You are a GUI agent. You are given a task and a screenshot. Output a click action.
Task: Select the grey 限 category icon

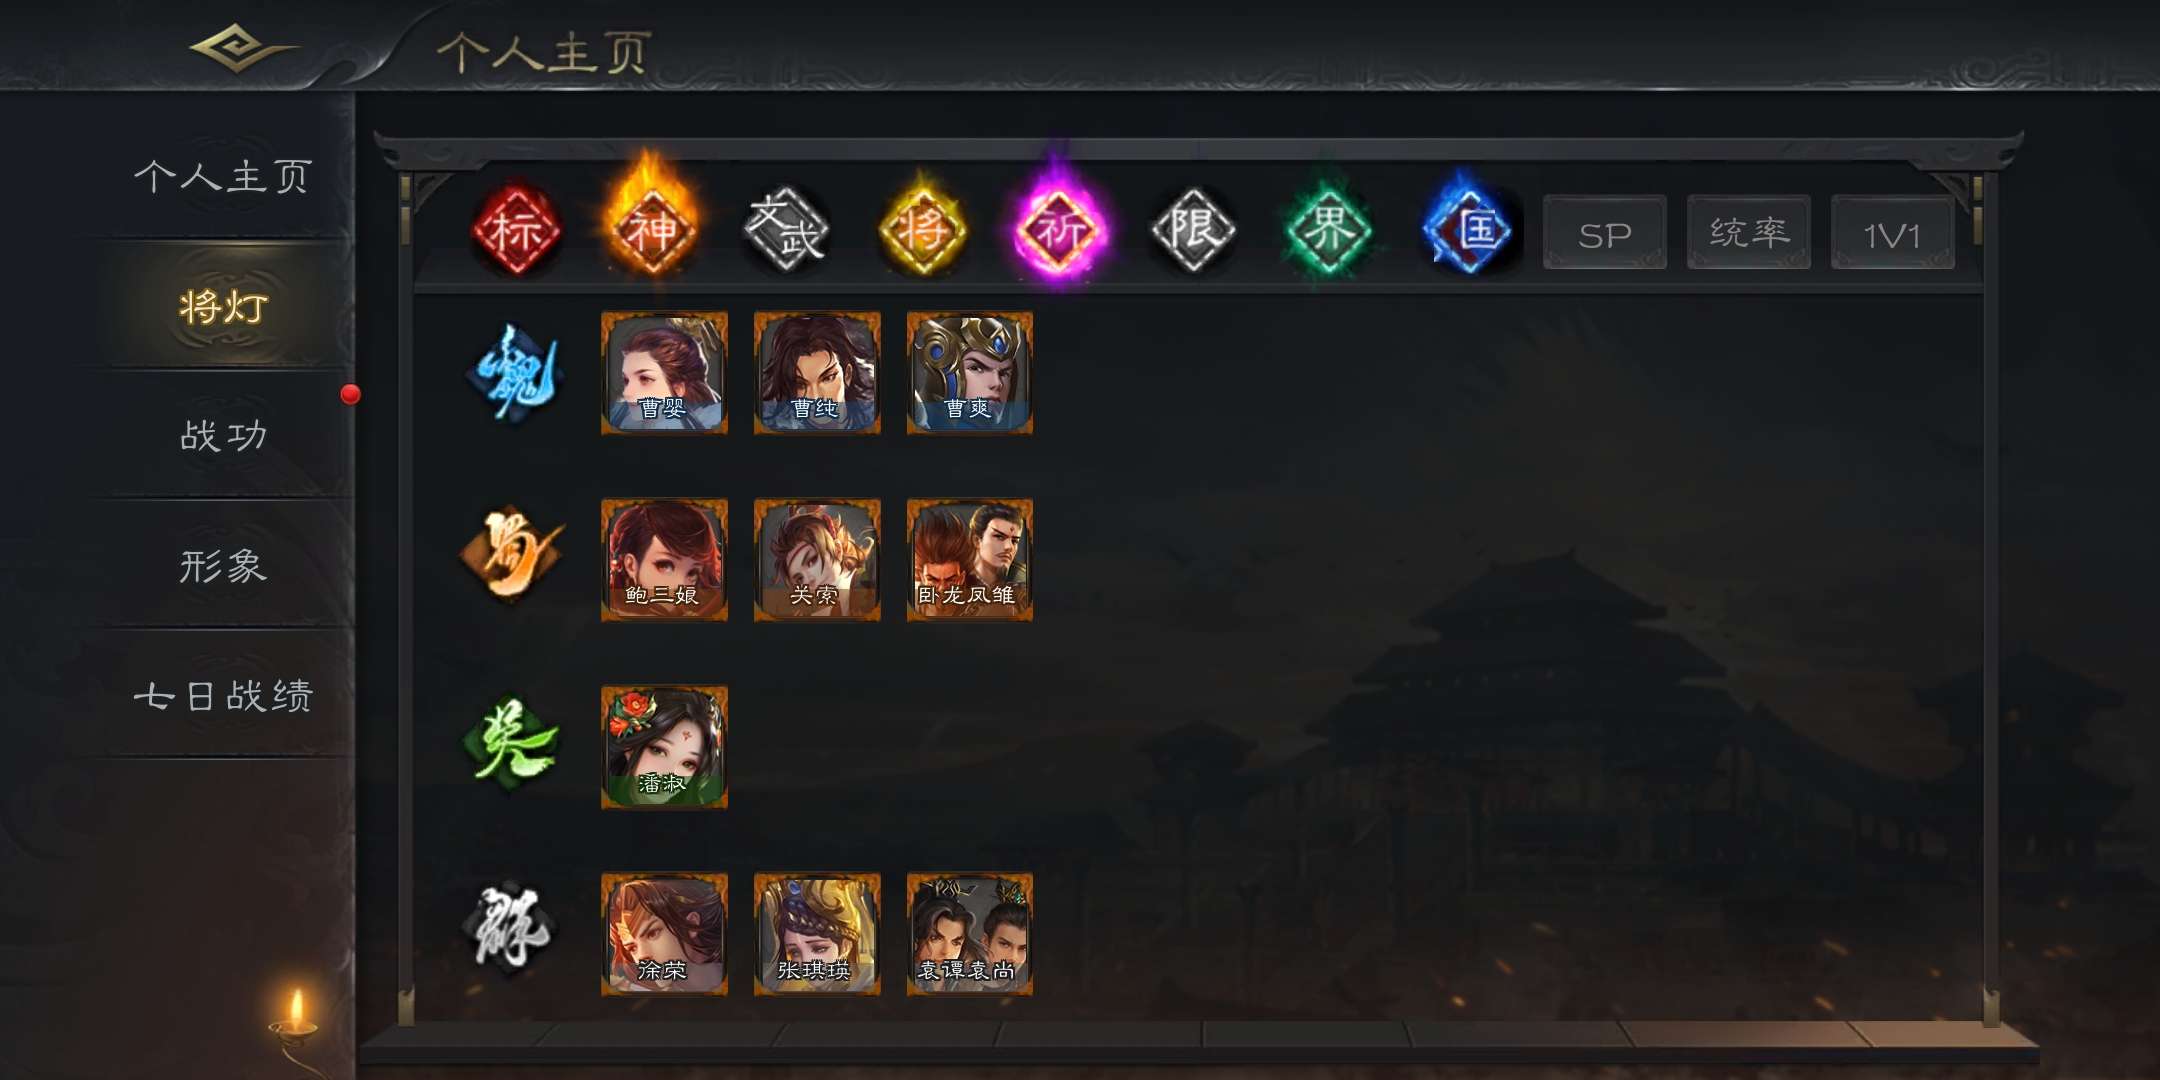click(x=1194, y=230)
